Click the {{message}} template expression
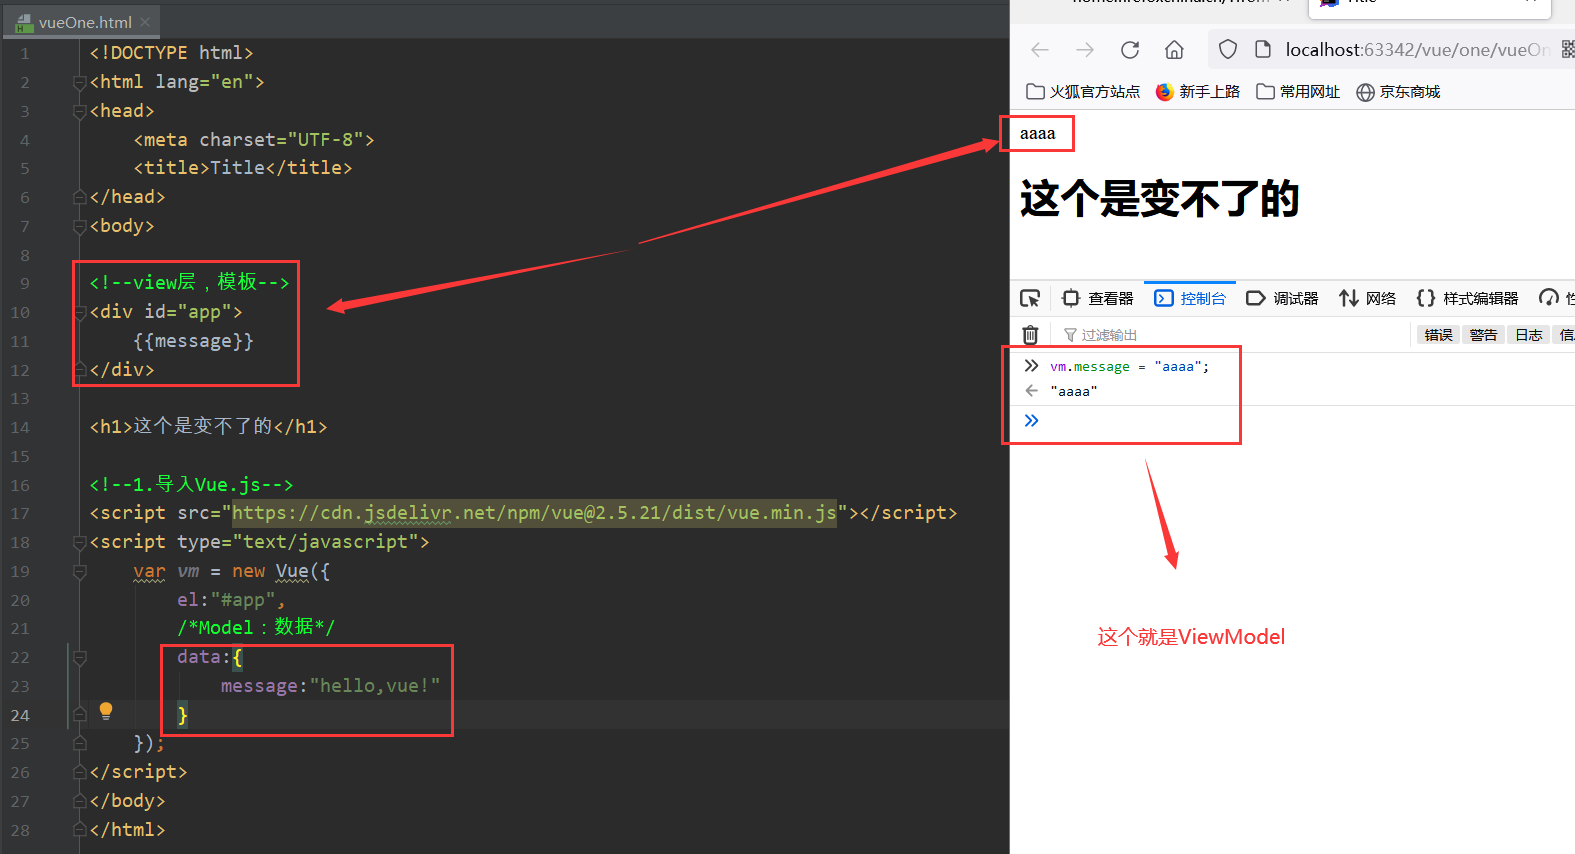 [x=193, y=341]
